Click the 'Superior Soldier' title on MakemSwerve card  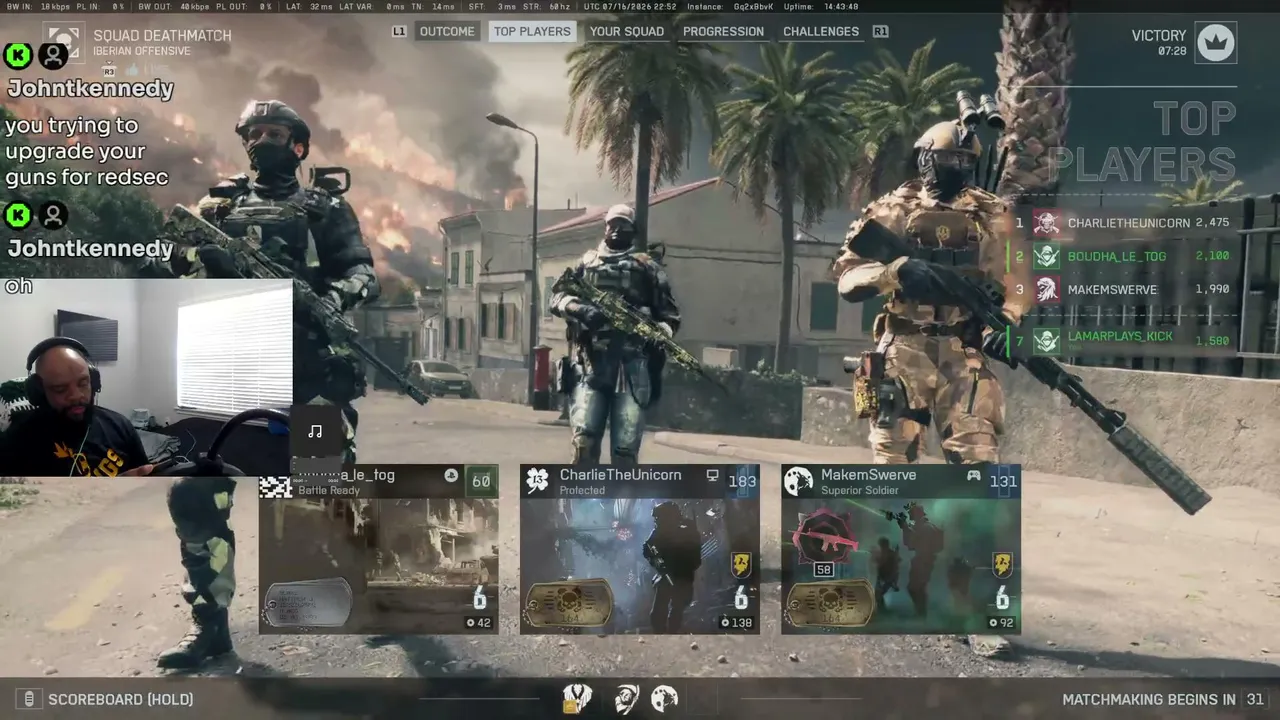pyautogui.click(x=859, y=491)
